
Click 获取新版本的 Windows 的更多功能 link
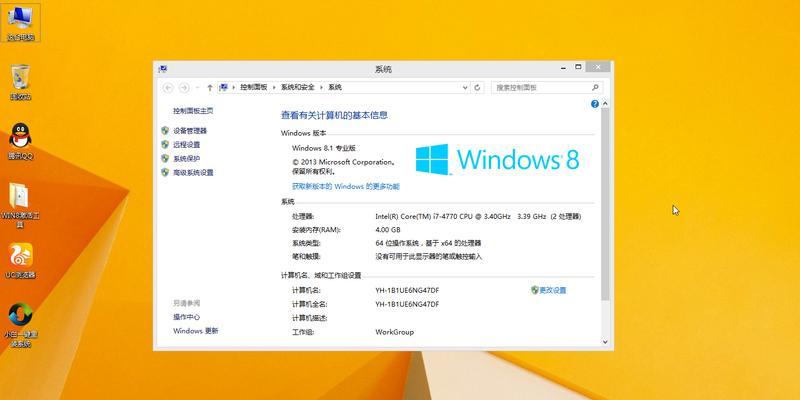[345, 187]
